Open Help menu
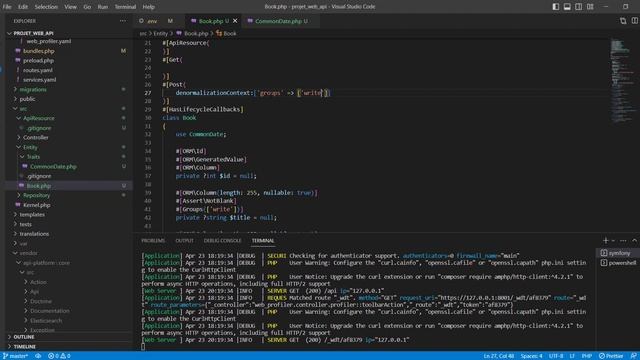640x360 pixels. pos(149,7)
